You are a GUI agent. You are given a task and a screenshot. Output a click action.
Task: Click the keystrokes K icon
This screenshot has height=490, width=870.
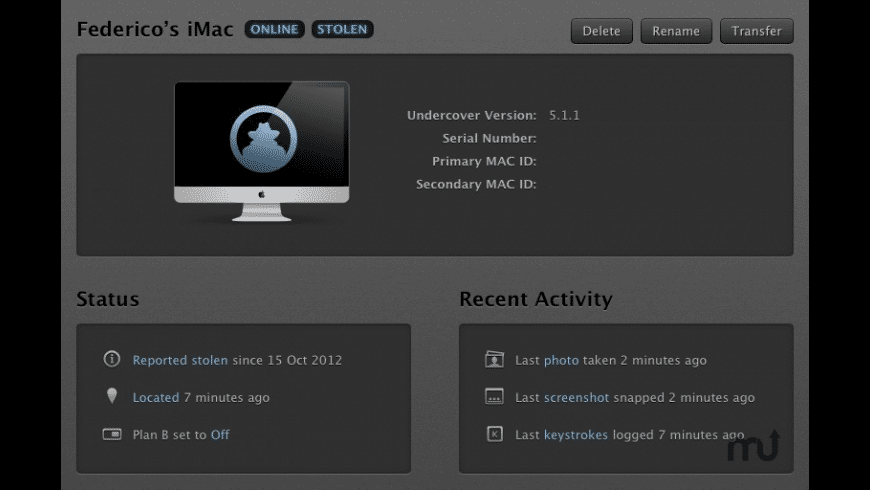point(494,433)
